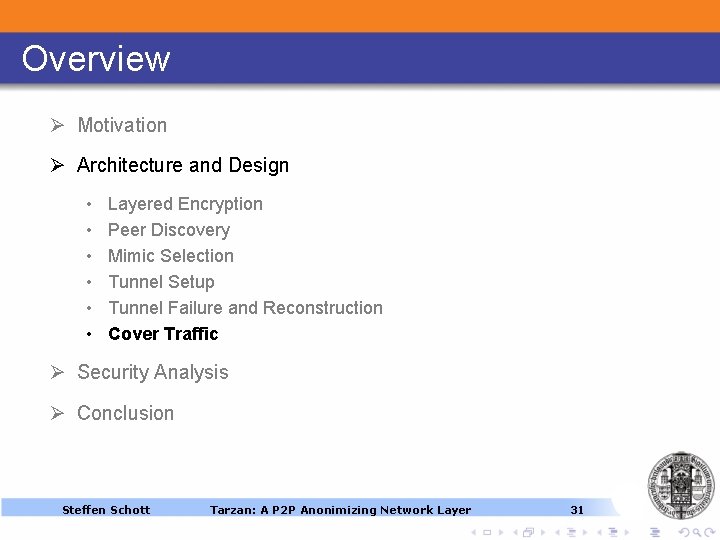
Task: Click the frame stack navigation icon
Action: click(x=529, y=532)
